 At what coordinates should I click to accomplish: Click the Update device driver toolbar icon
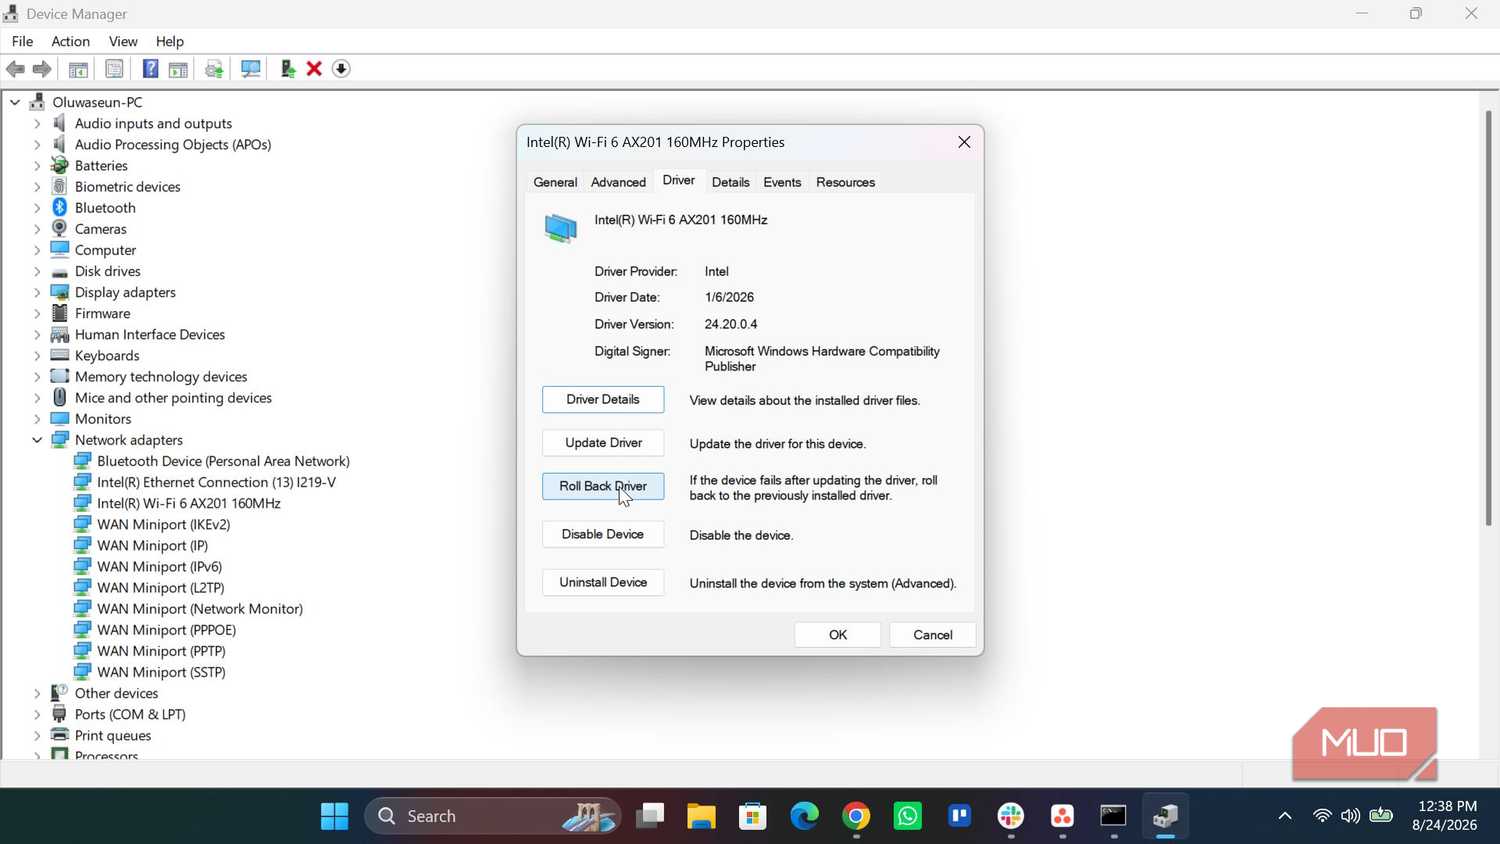[214, 69]
